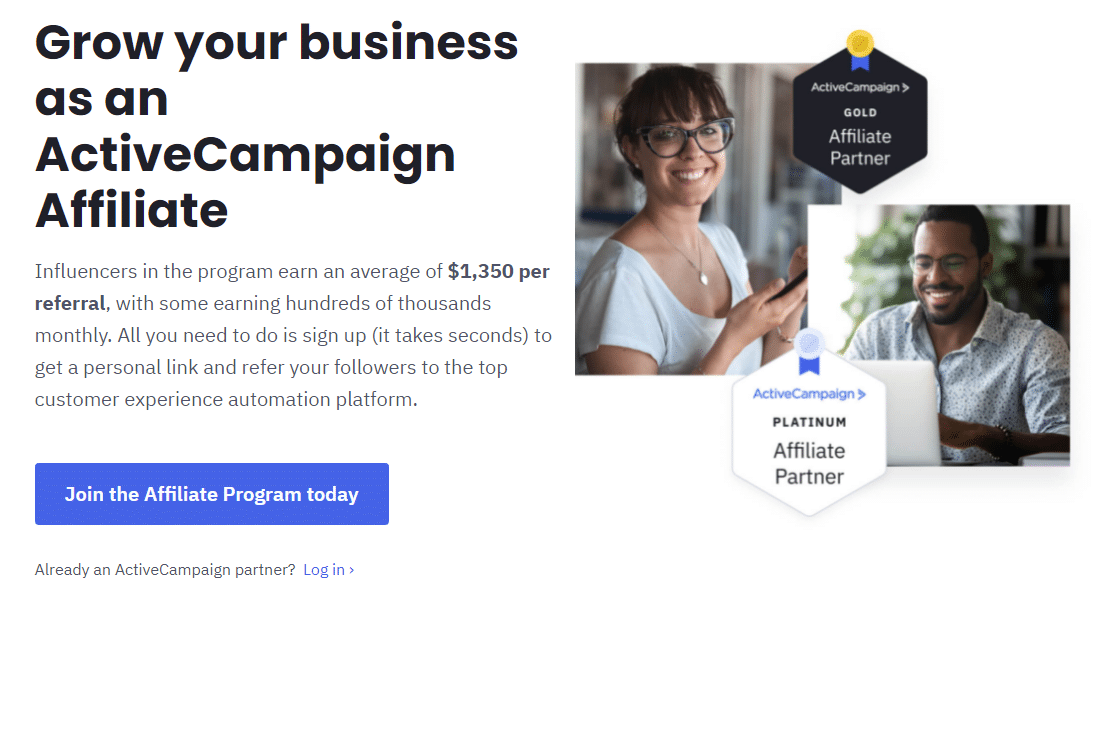Click Already an ActiveCampaign partner text
1097x729 pixels.
point(165,569)
